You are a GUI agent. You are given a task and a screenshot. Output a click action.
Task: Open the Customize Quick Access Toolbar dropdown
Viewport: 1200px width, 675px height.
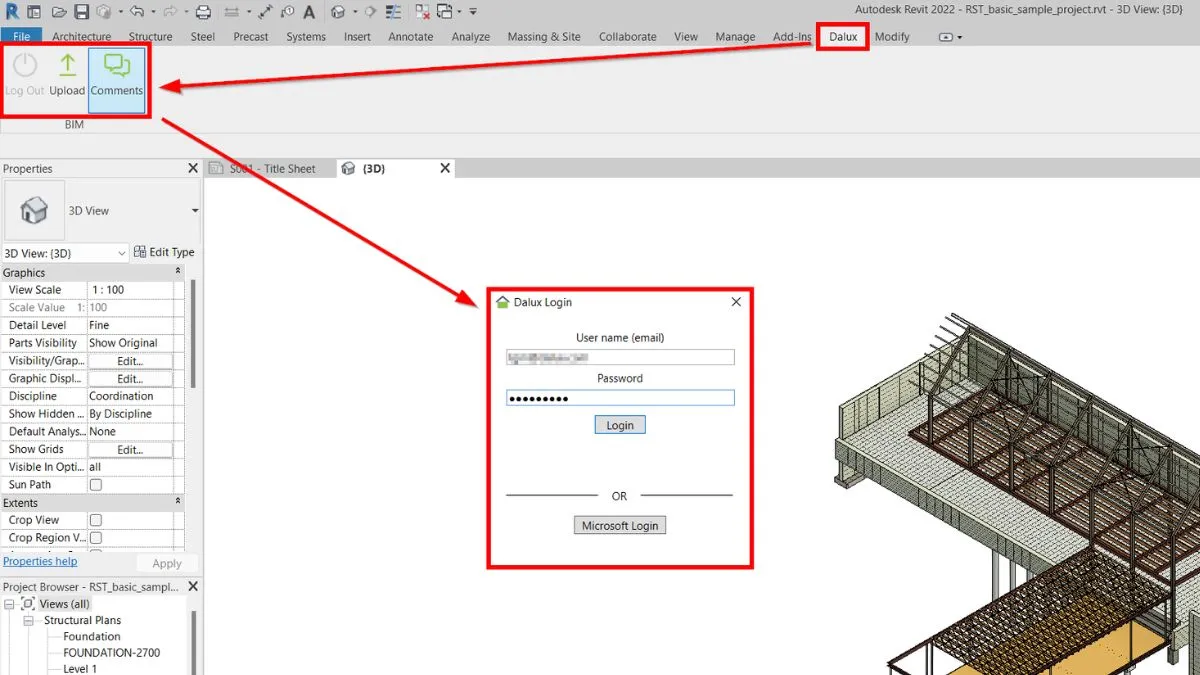pos(472,12)
